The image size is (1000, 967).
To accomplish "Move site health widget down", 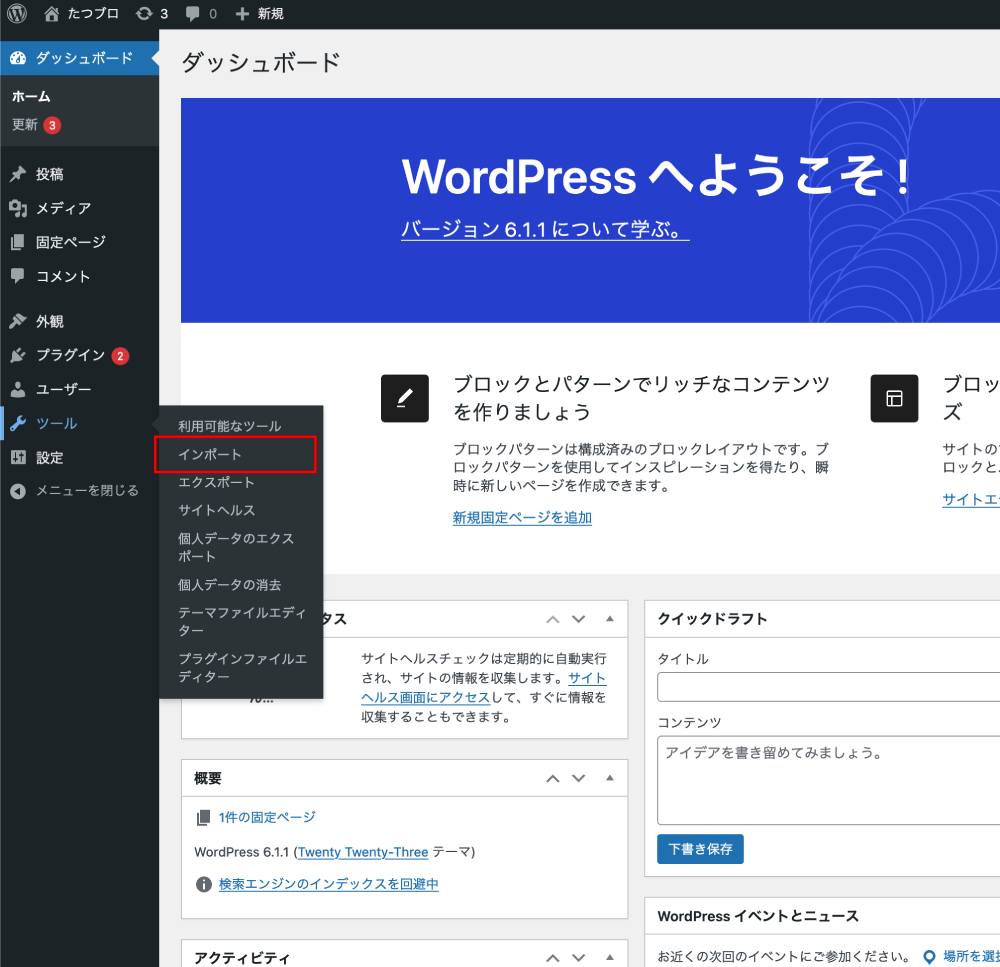I will point(578,619).
